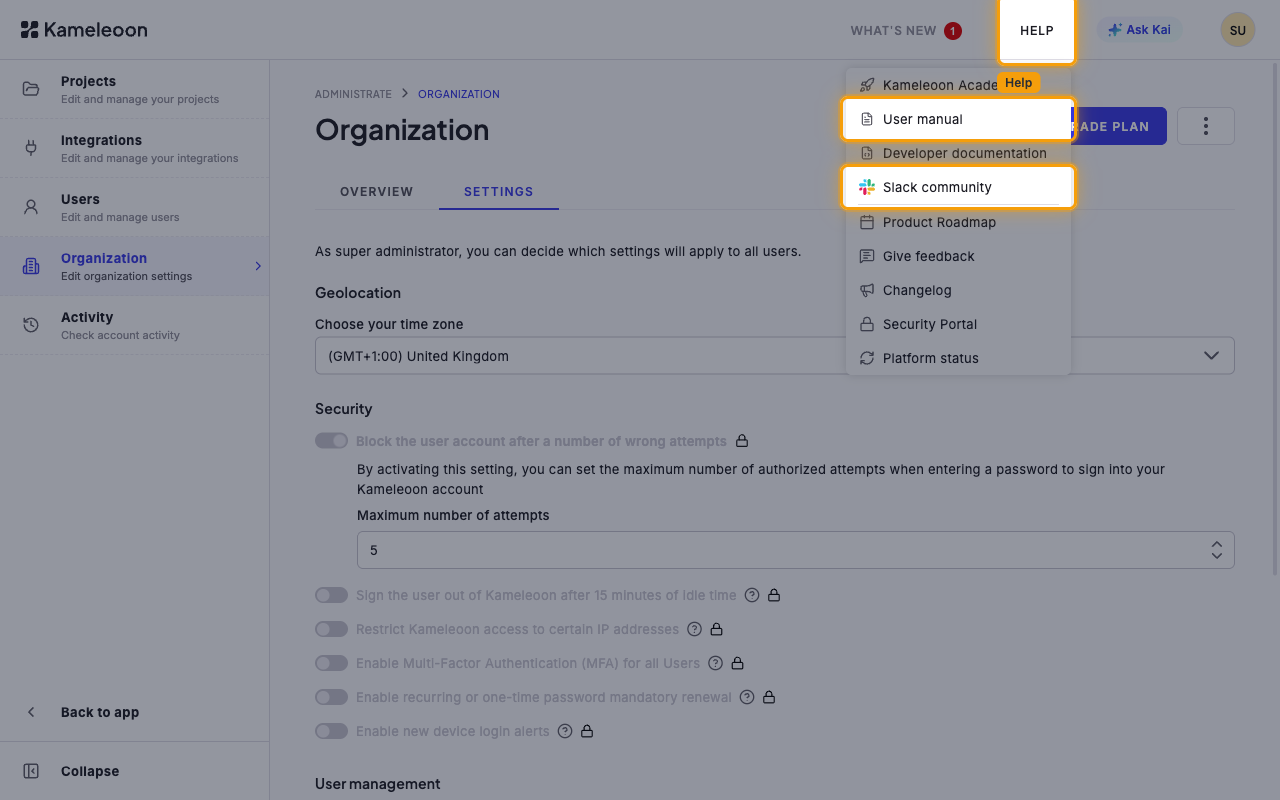Open the Help menu
Viewport: 1280px width, 800px height.
point(1037,30)
